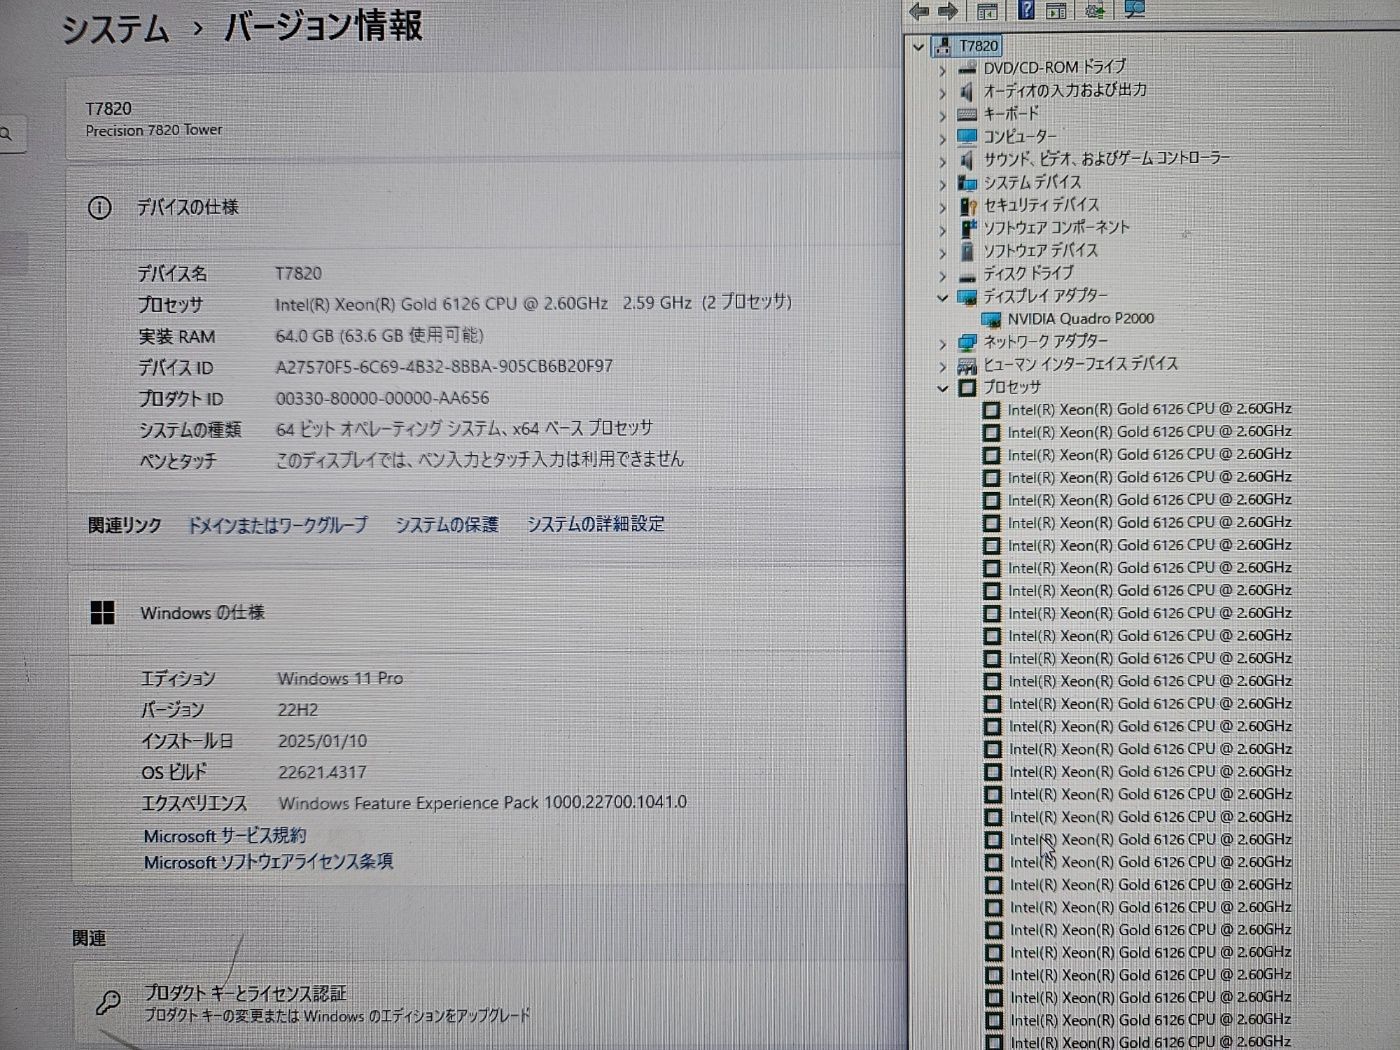Viewport: 1400px width, 1050px height.
Task: Open the ドメインまたはワークグループ link
Action: (x=278, y=525)
